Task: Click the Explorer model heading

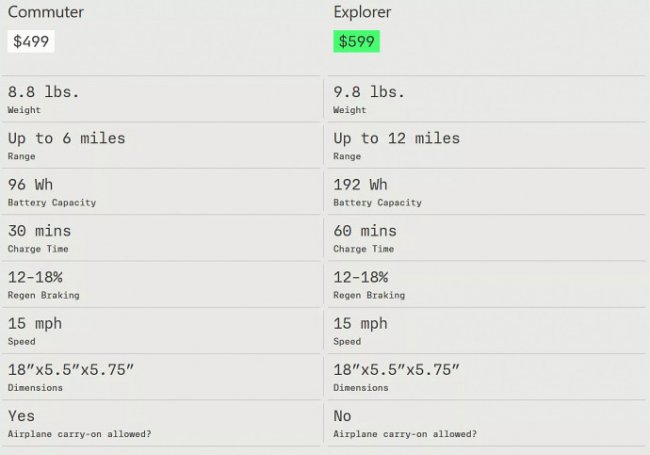Action: click(x=362, y=13)
